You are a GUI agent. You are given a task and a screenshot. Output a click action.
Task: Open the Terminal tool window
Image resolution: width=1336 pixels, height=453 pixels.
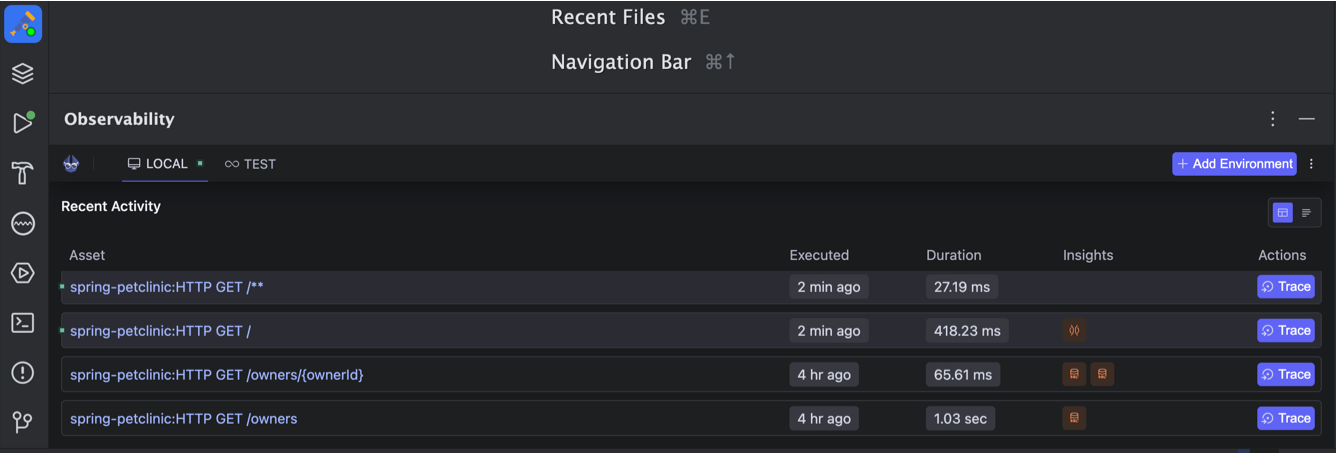pyautogui.click(x=23, y=323)
